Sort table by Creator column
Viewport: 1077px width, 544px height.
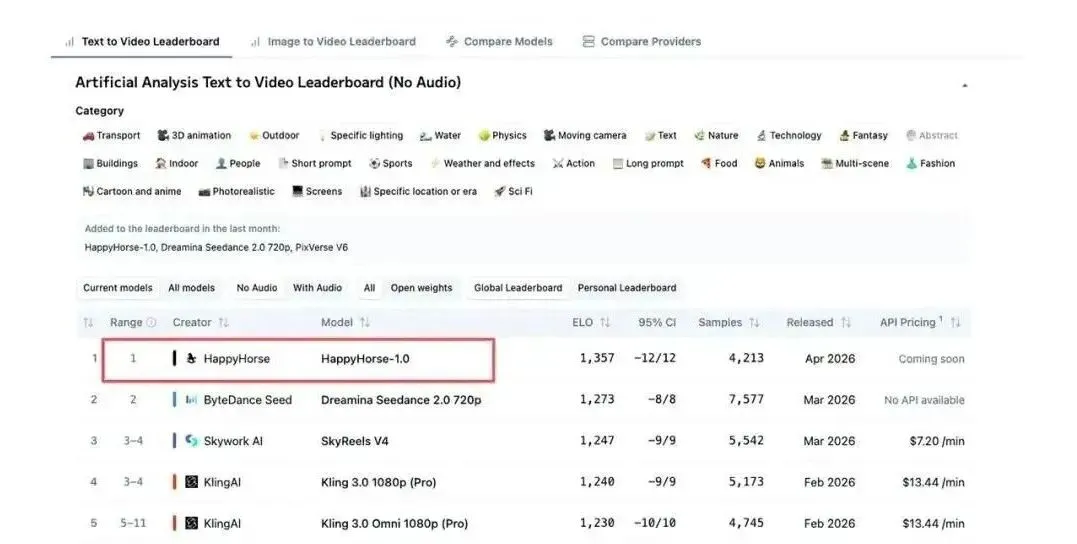pos(201,322)
